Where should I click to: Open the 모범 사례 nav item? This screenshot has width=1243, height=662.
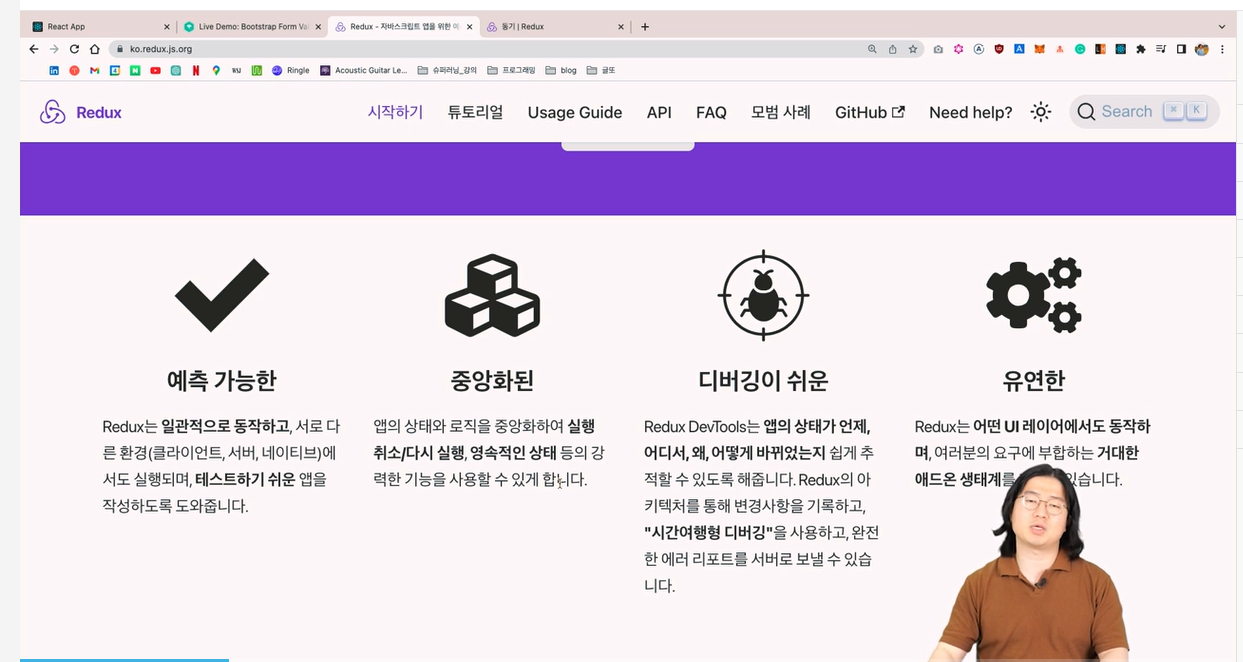click(781, 112)
